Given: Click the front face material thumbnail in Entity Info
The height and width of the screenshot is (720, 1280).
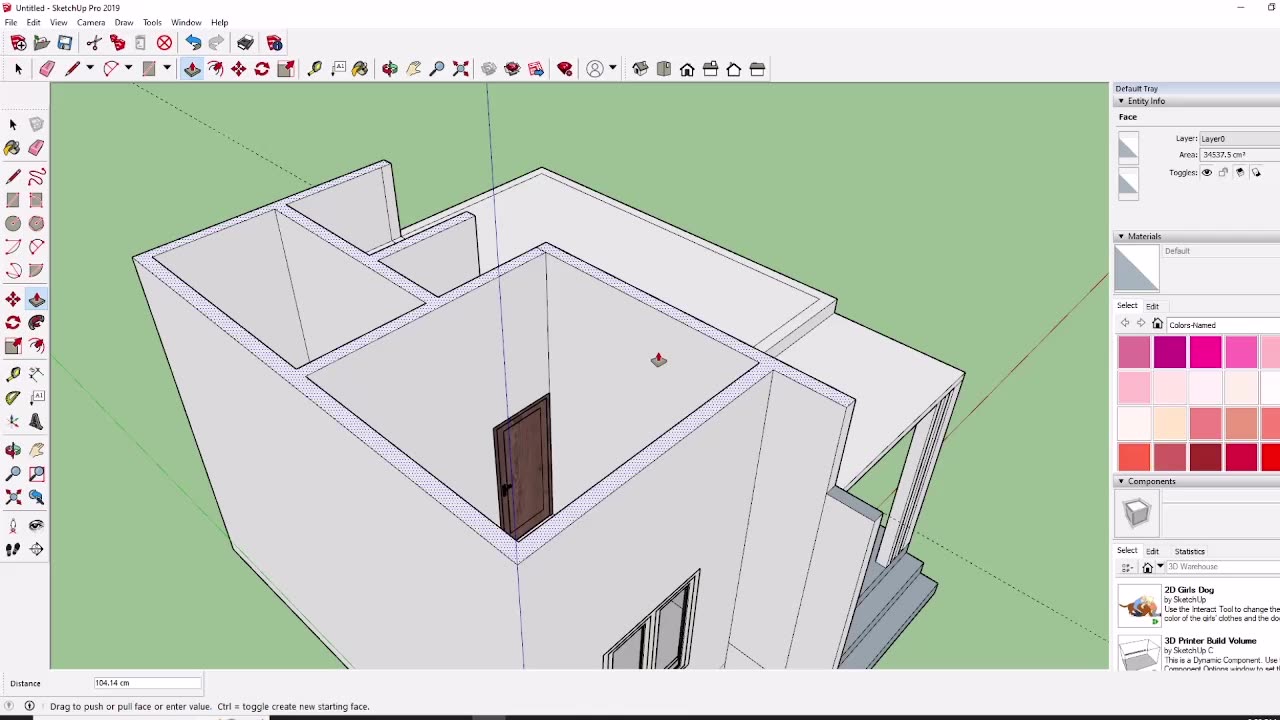Looking at the screenshot, I should [1128, 148].
